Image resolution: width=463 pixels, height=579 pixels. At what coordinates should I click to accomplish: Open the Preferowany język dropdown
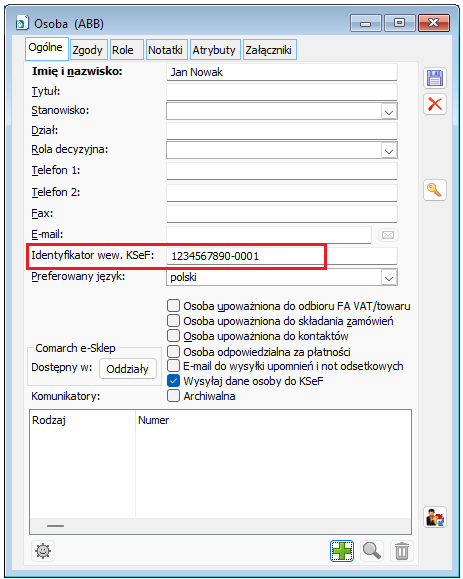(x=388, y=277)
